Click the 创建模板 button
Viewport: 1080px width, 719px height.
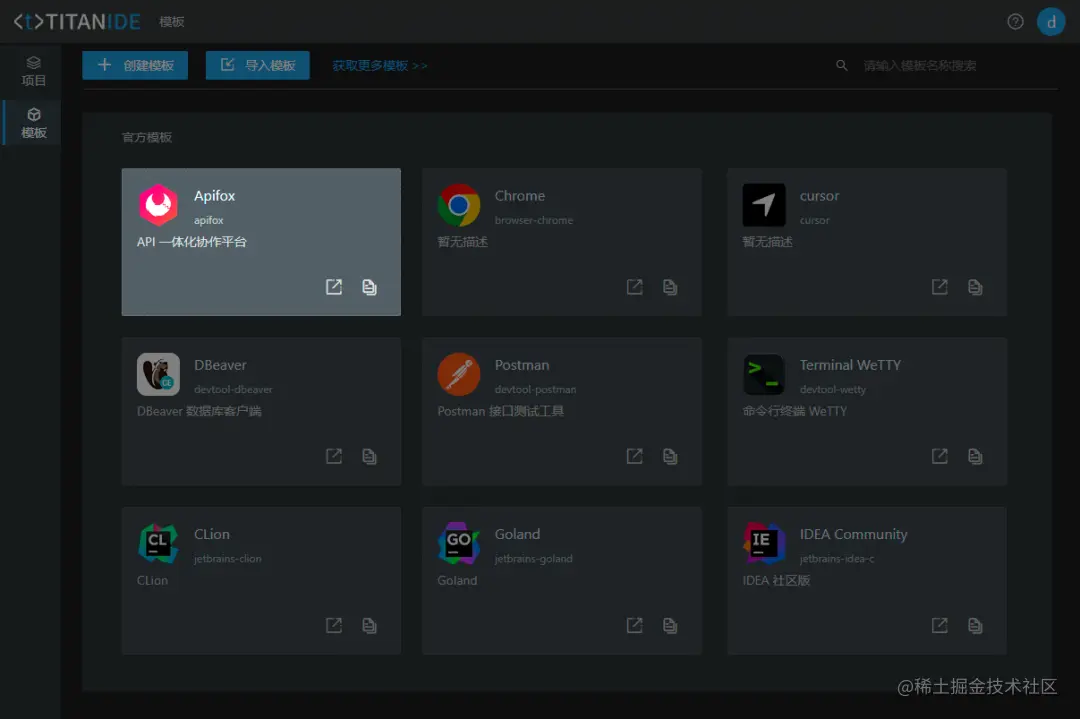[135, 65]
